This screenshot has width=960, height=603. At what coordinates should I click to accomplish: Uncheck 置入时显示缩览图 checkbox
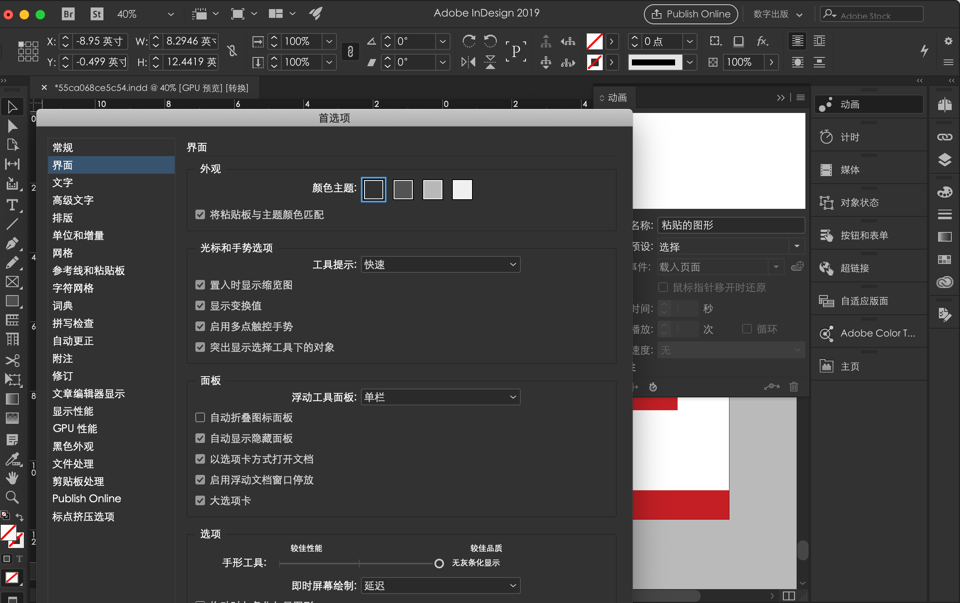200,285
